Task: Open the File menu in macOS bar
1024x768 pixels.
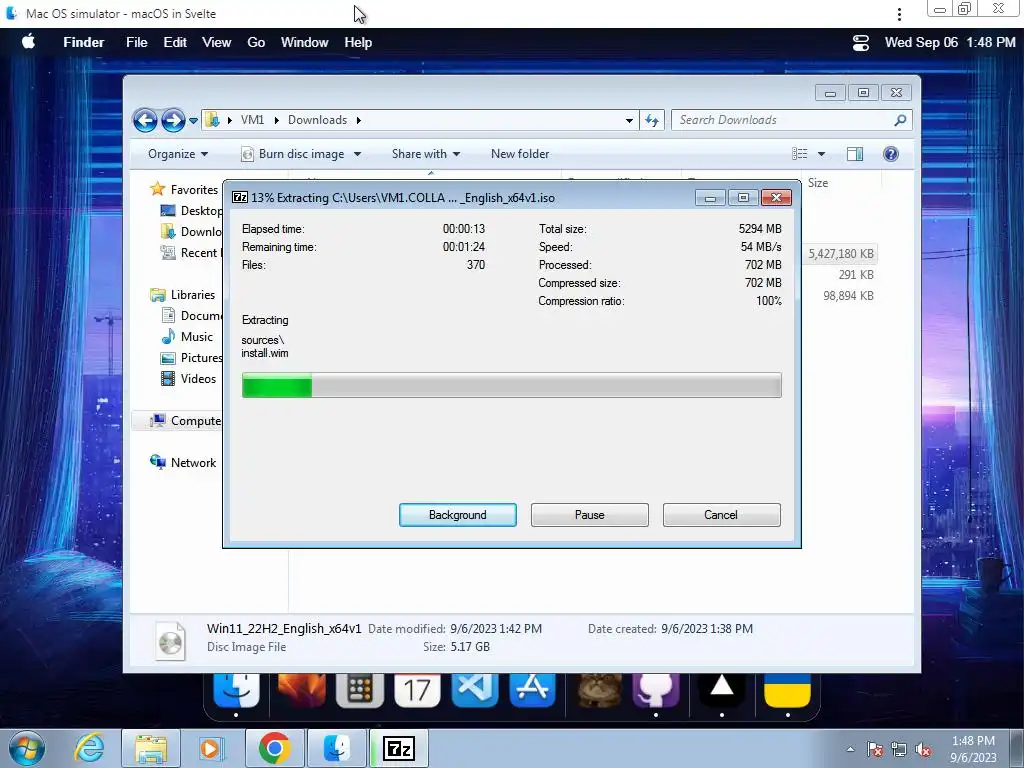Action: click(x=136, y=42)
